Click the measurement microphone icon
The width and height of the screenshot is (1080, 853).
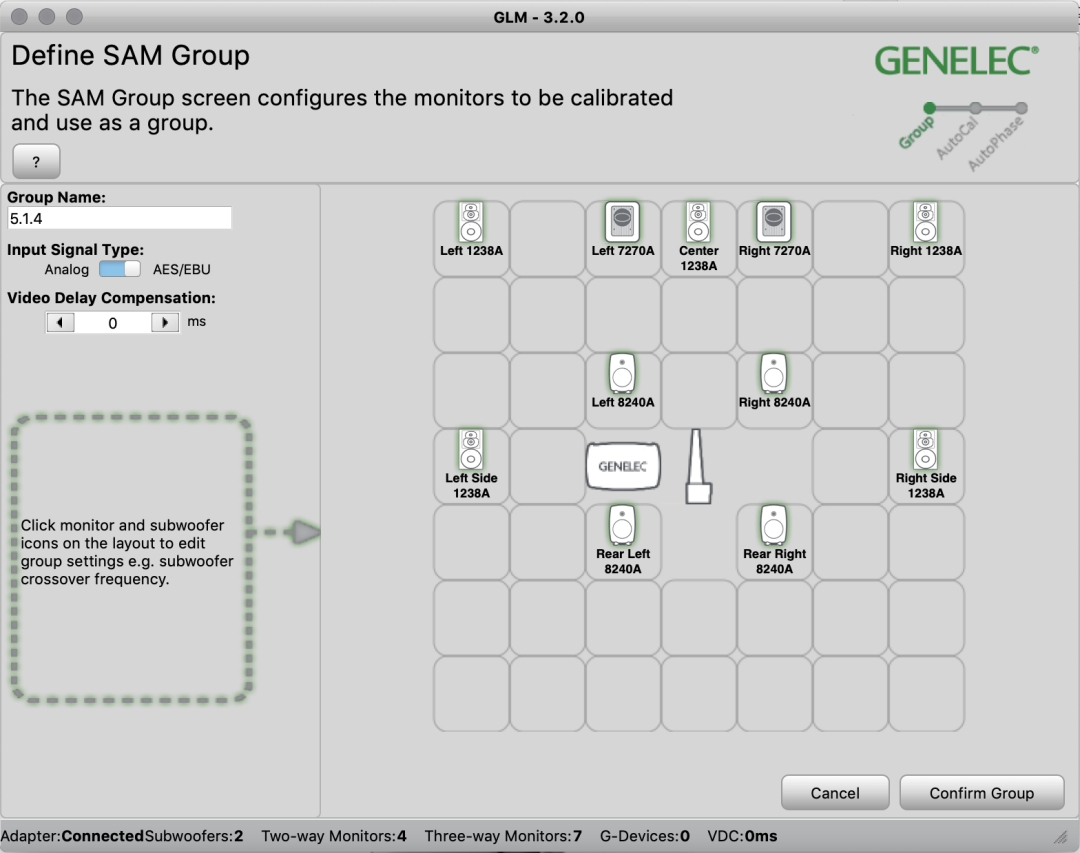click(698, 466)
